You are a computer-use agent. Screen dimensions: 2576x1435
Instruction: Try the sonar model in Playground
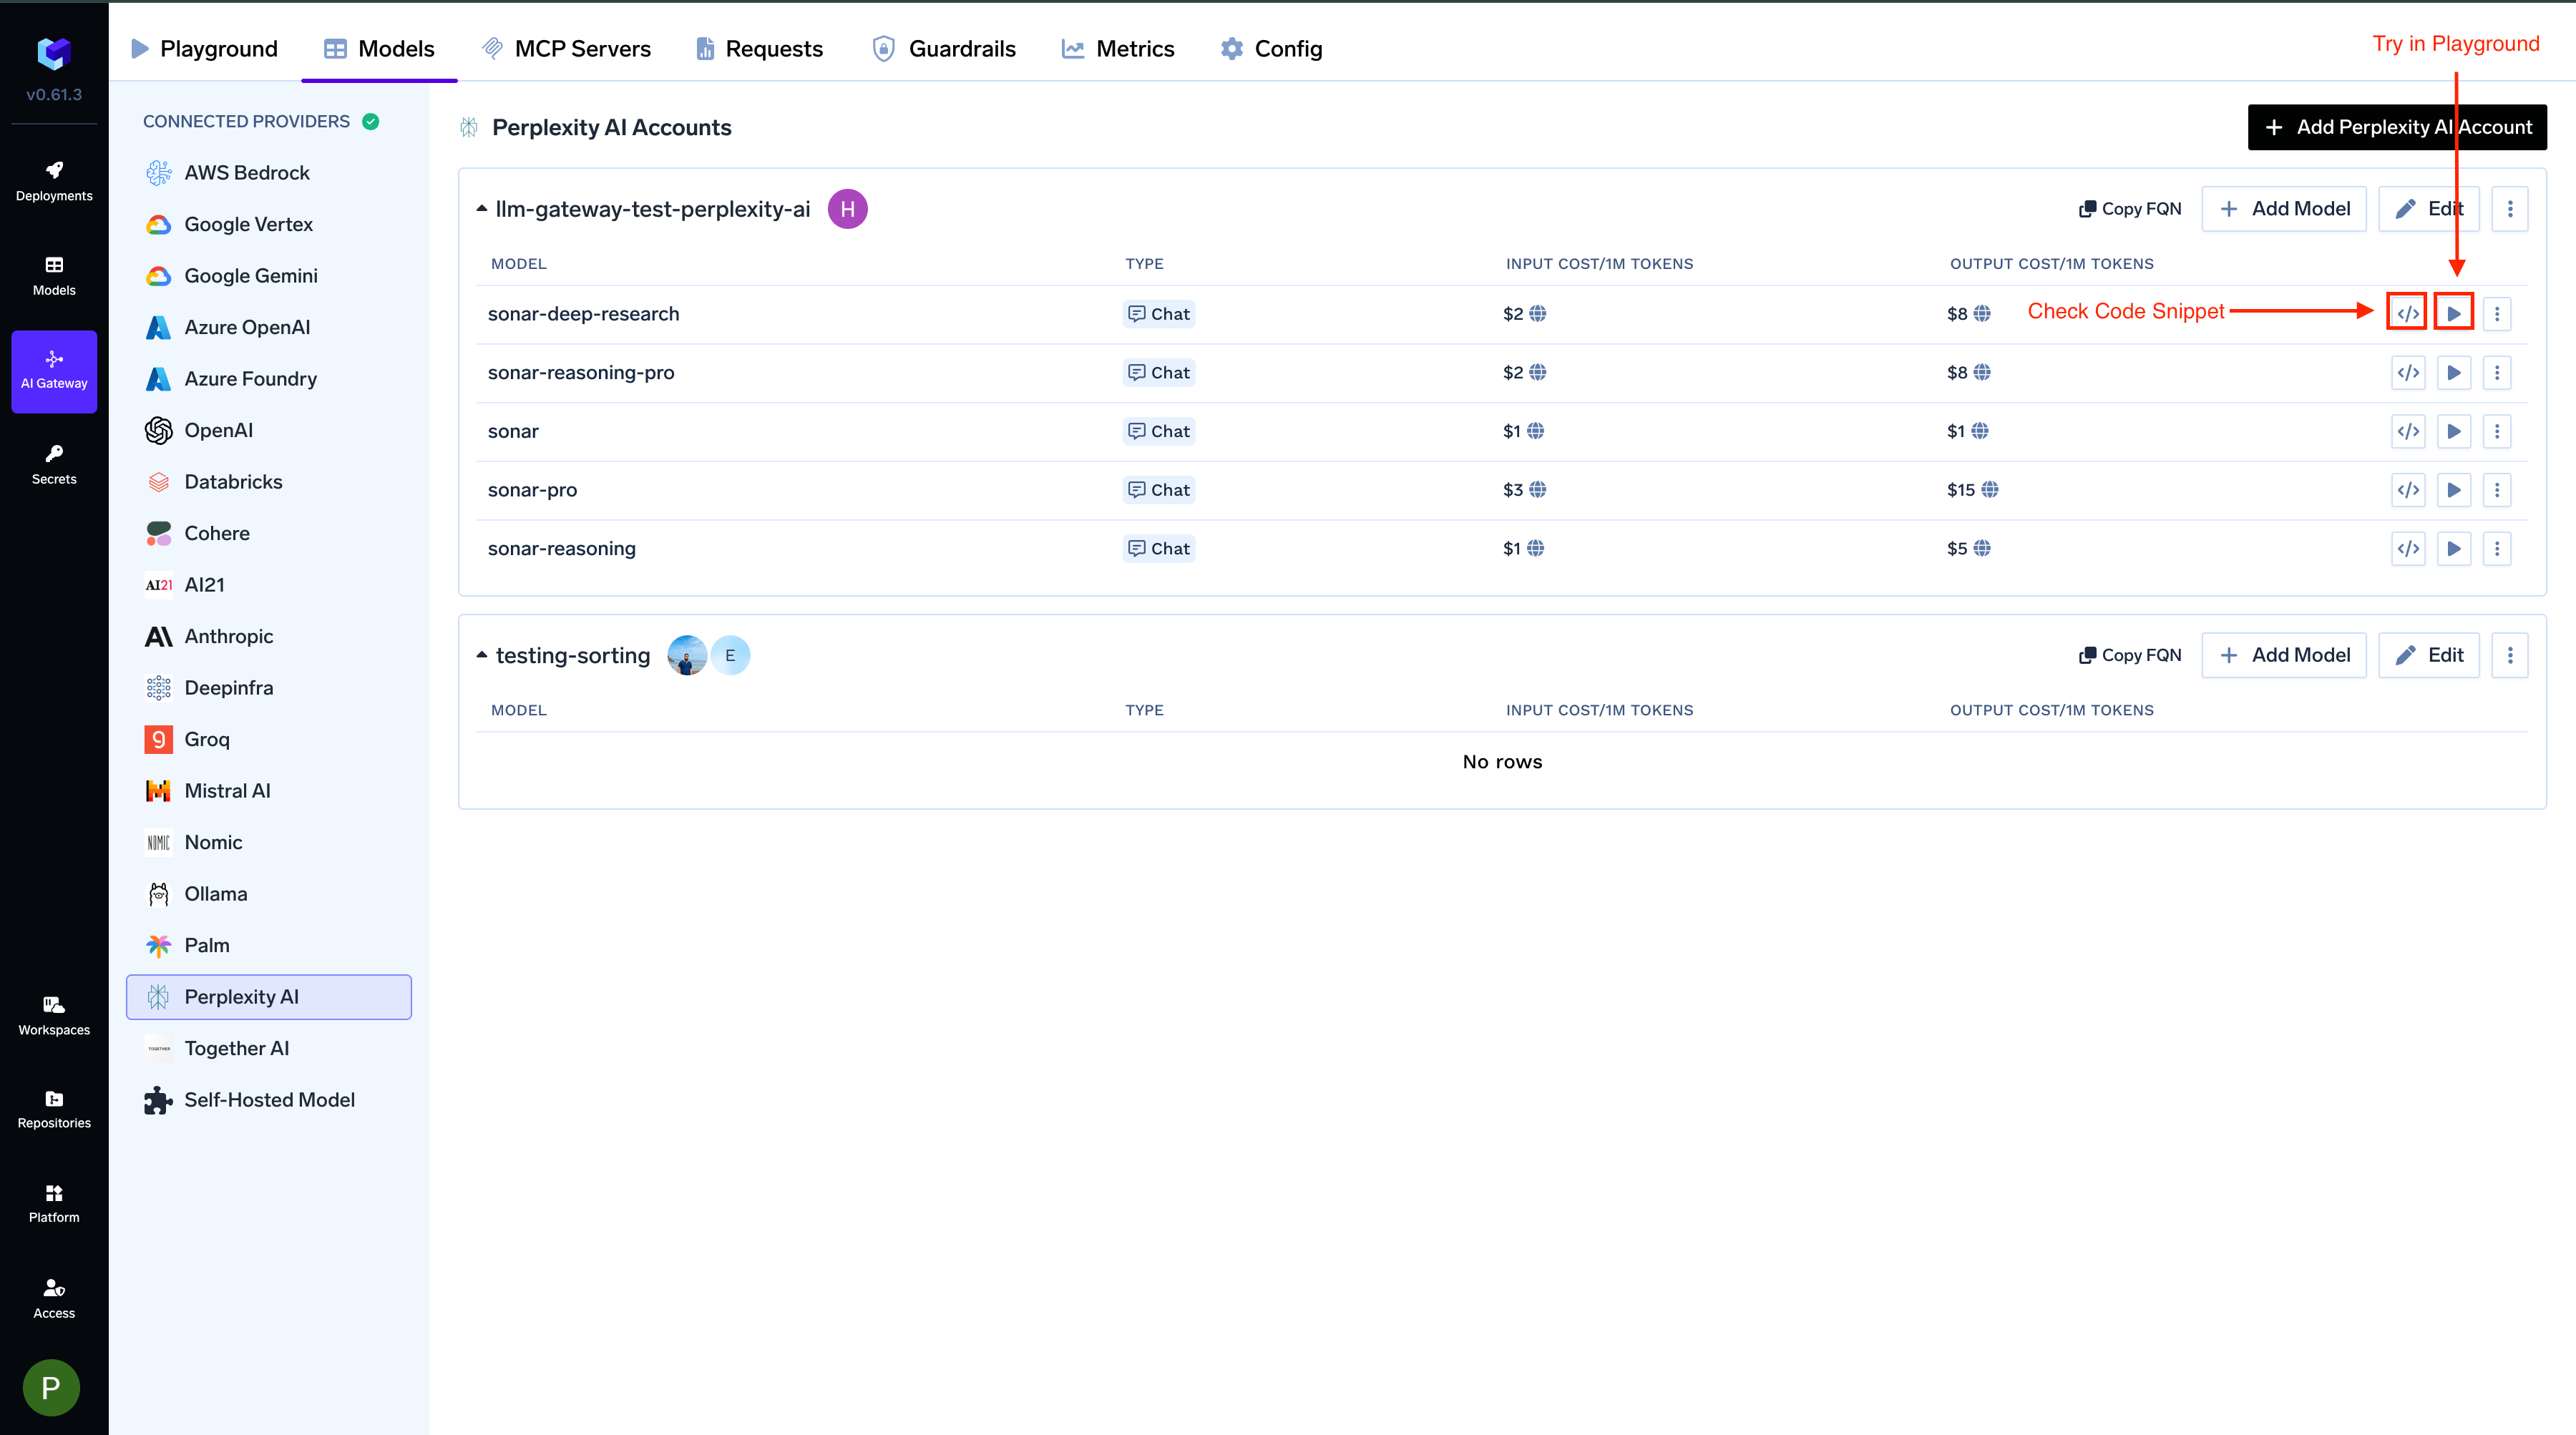coord(2454,431)
